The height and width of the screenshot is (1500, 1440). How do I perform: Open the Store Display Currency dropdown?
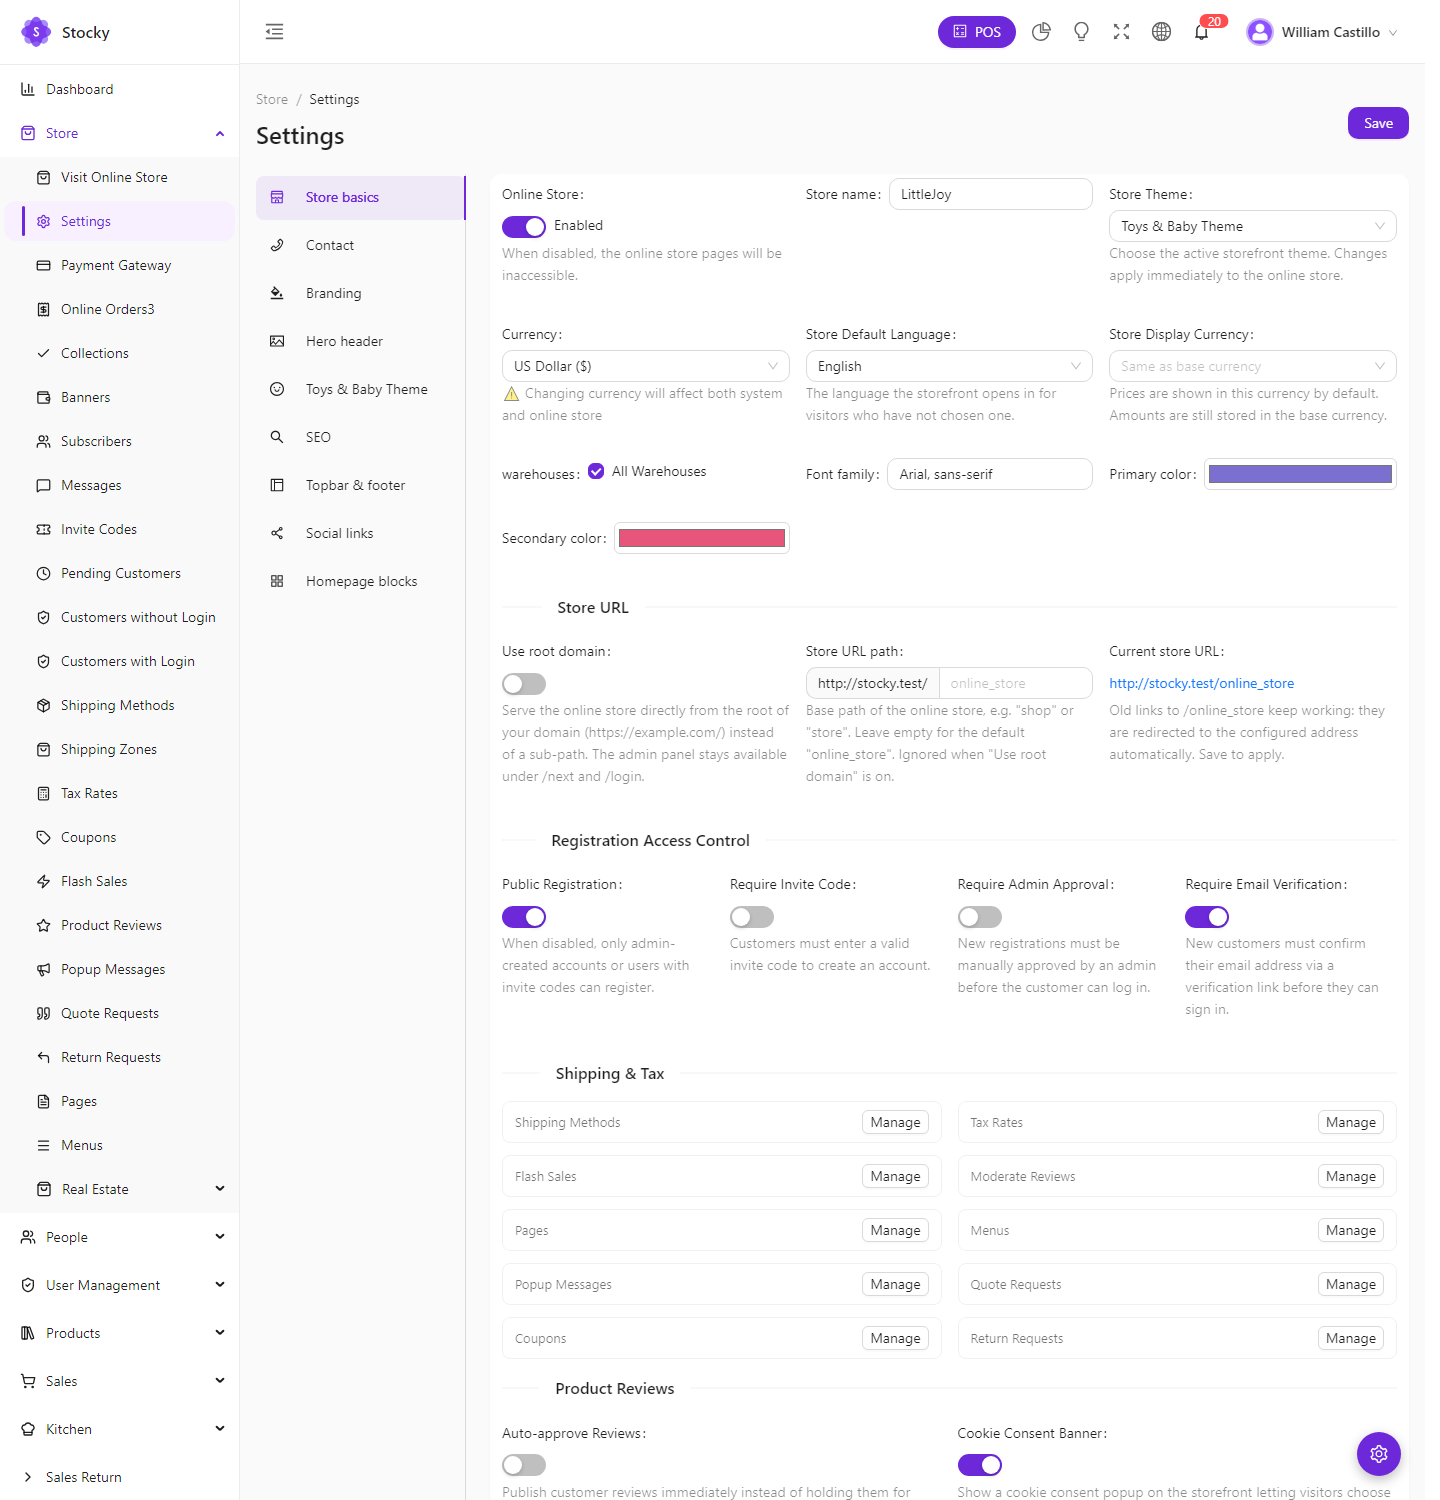click(x=1252, y=366)
